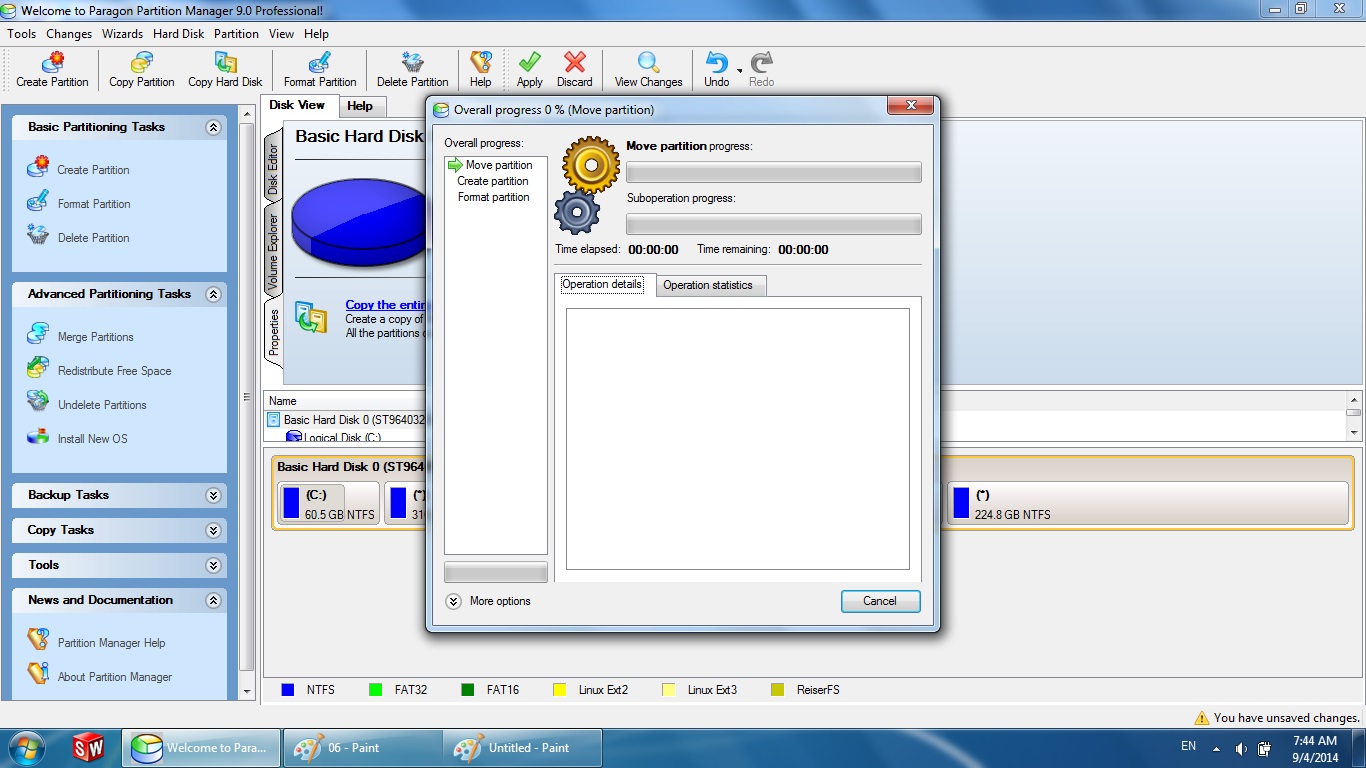Image resolution: width=1366 pixels, height=768 pixels.
Task: Cancel the Move partition operation
Action: click(880, 601)
